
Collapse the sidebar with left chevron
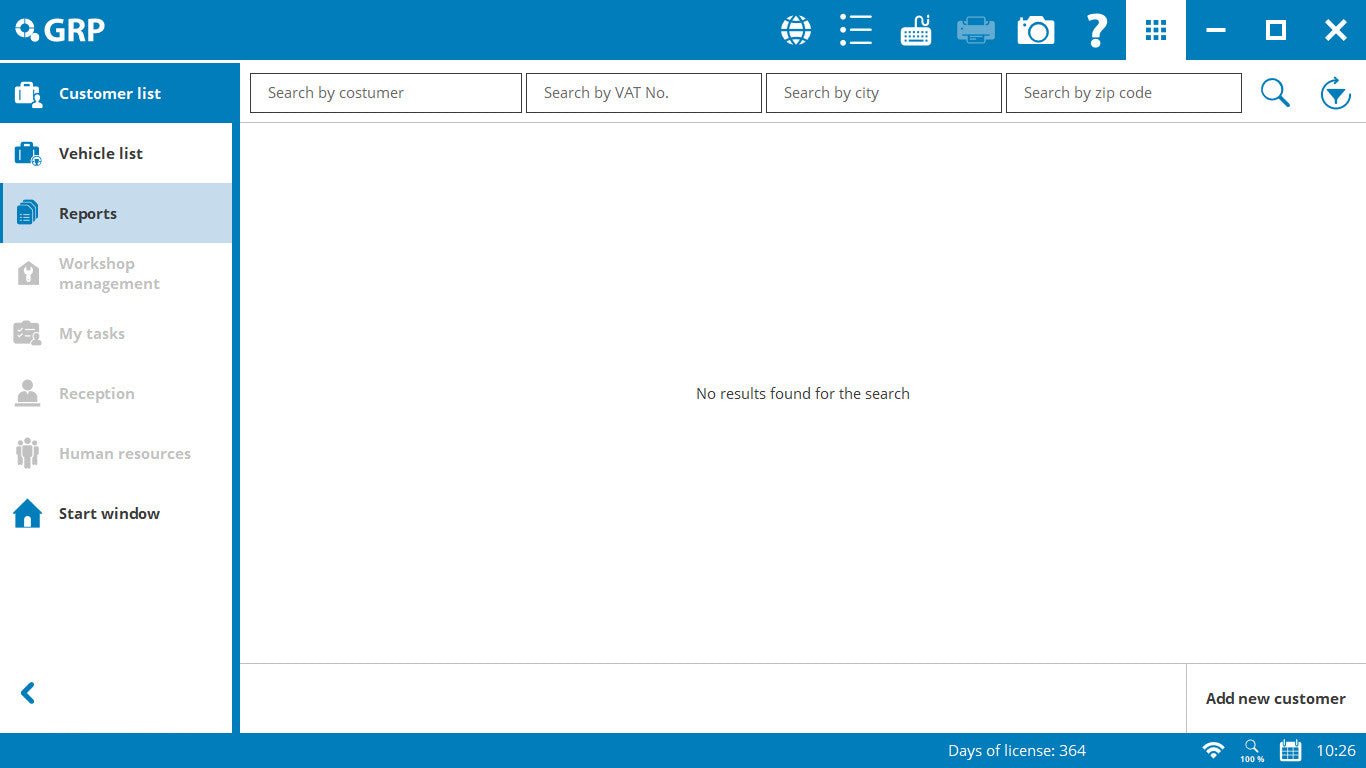(28, 693)
